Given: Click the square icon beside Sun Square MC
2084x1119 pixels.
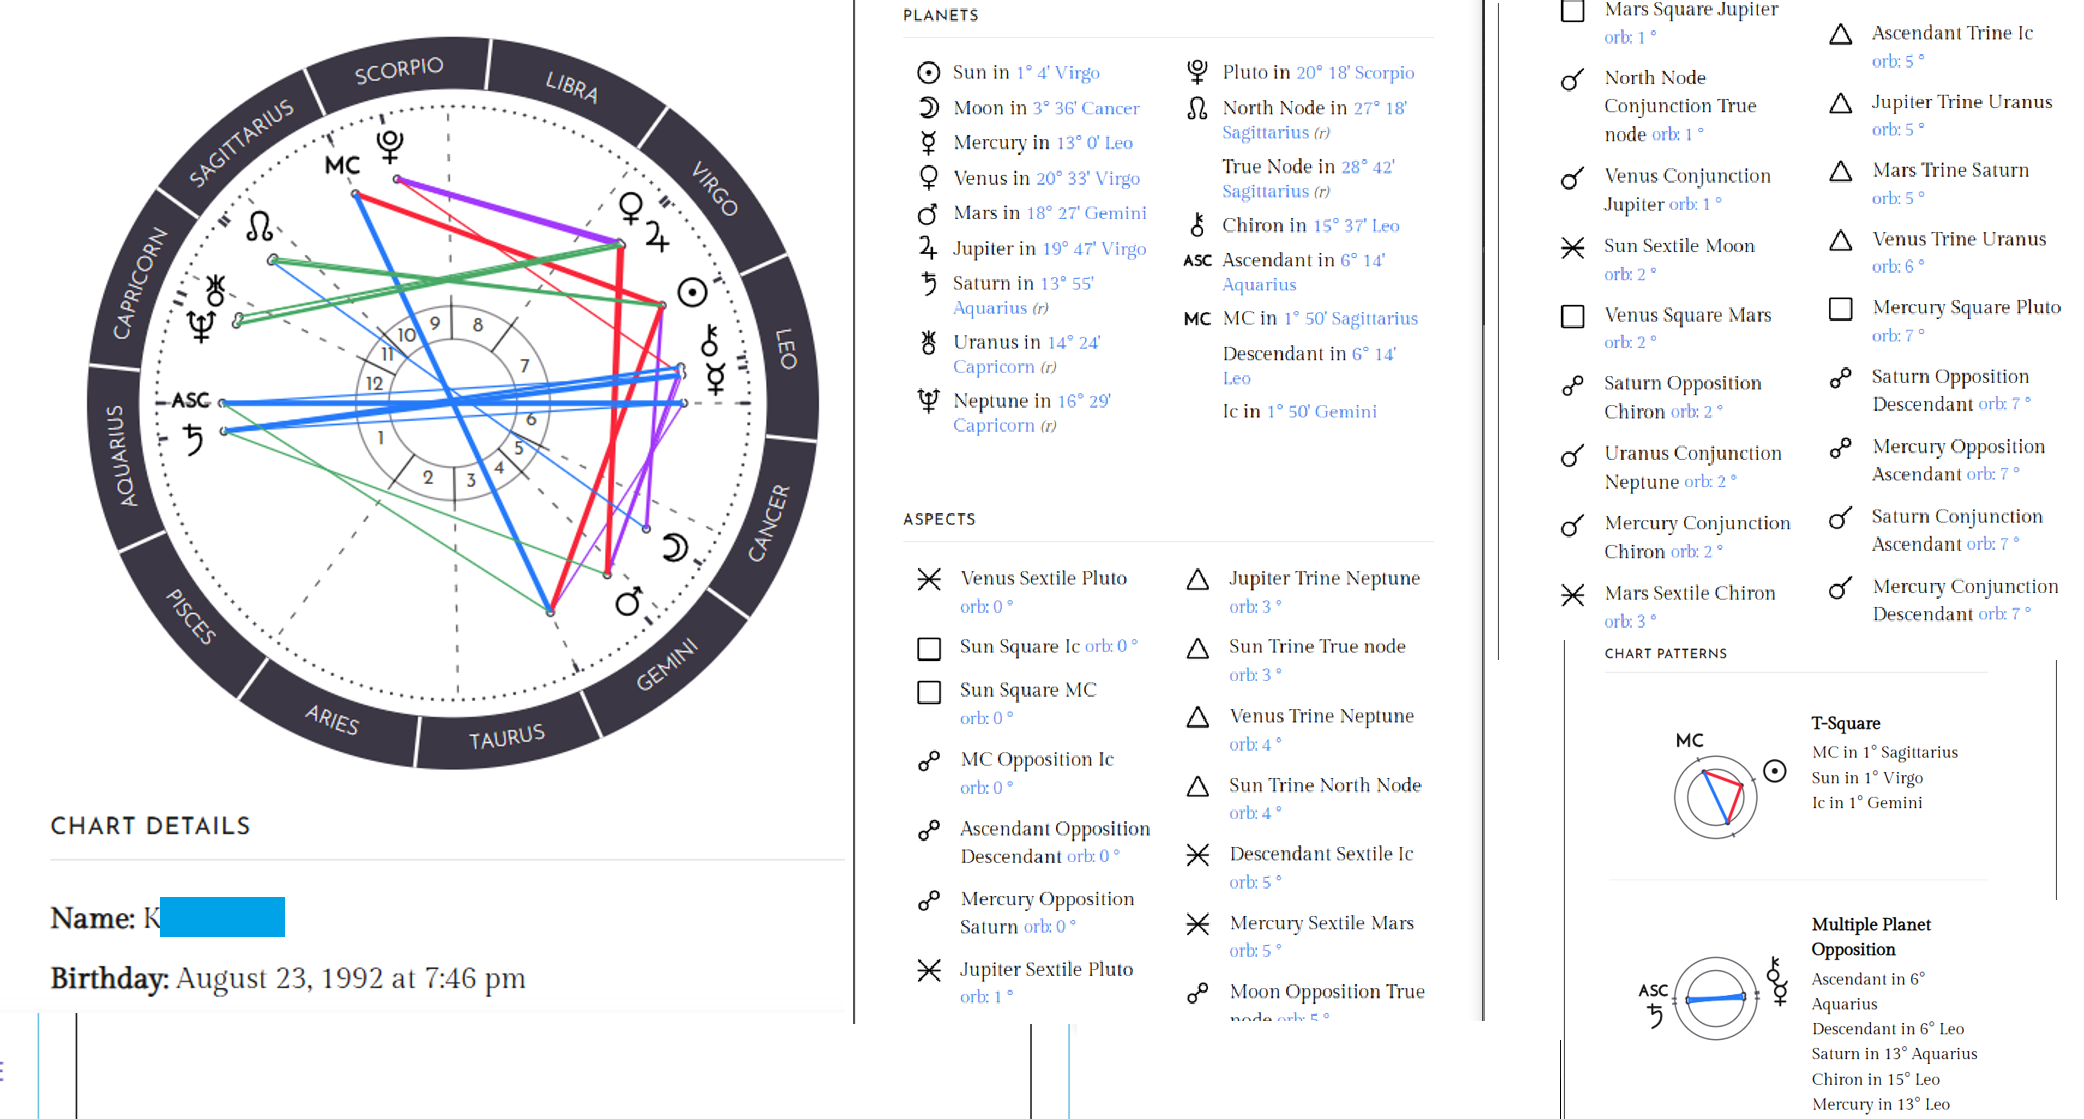Looking at the screenshot, I should 929,692.
